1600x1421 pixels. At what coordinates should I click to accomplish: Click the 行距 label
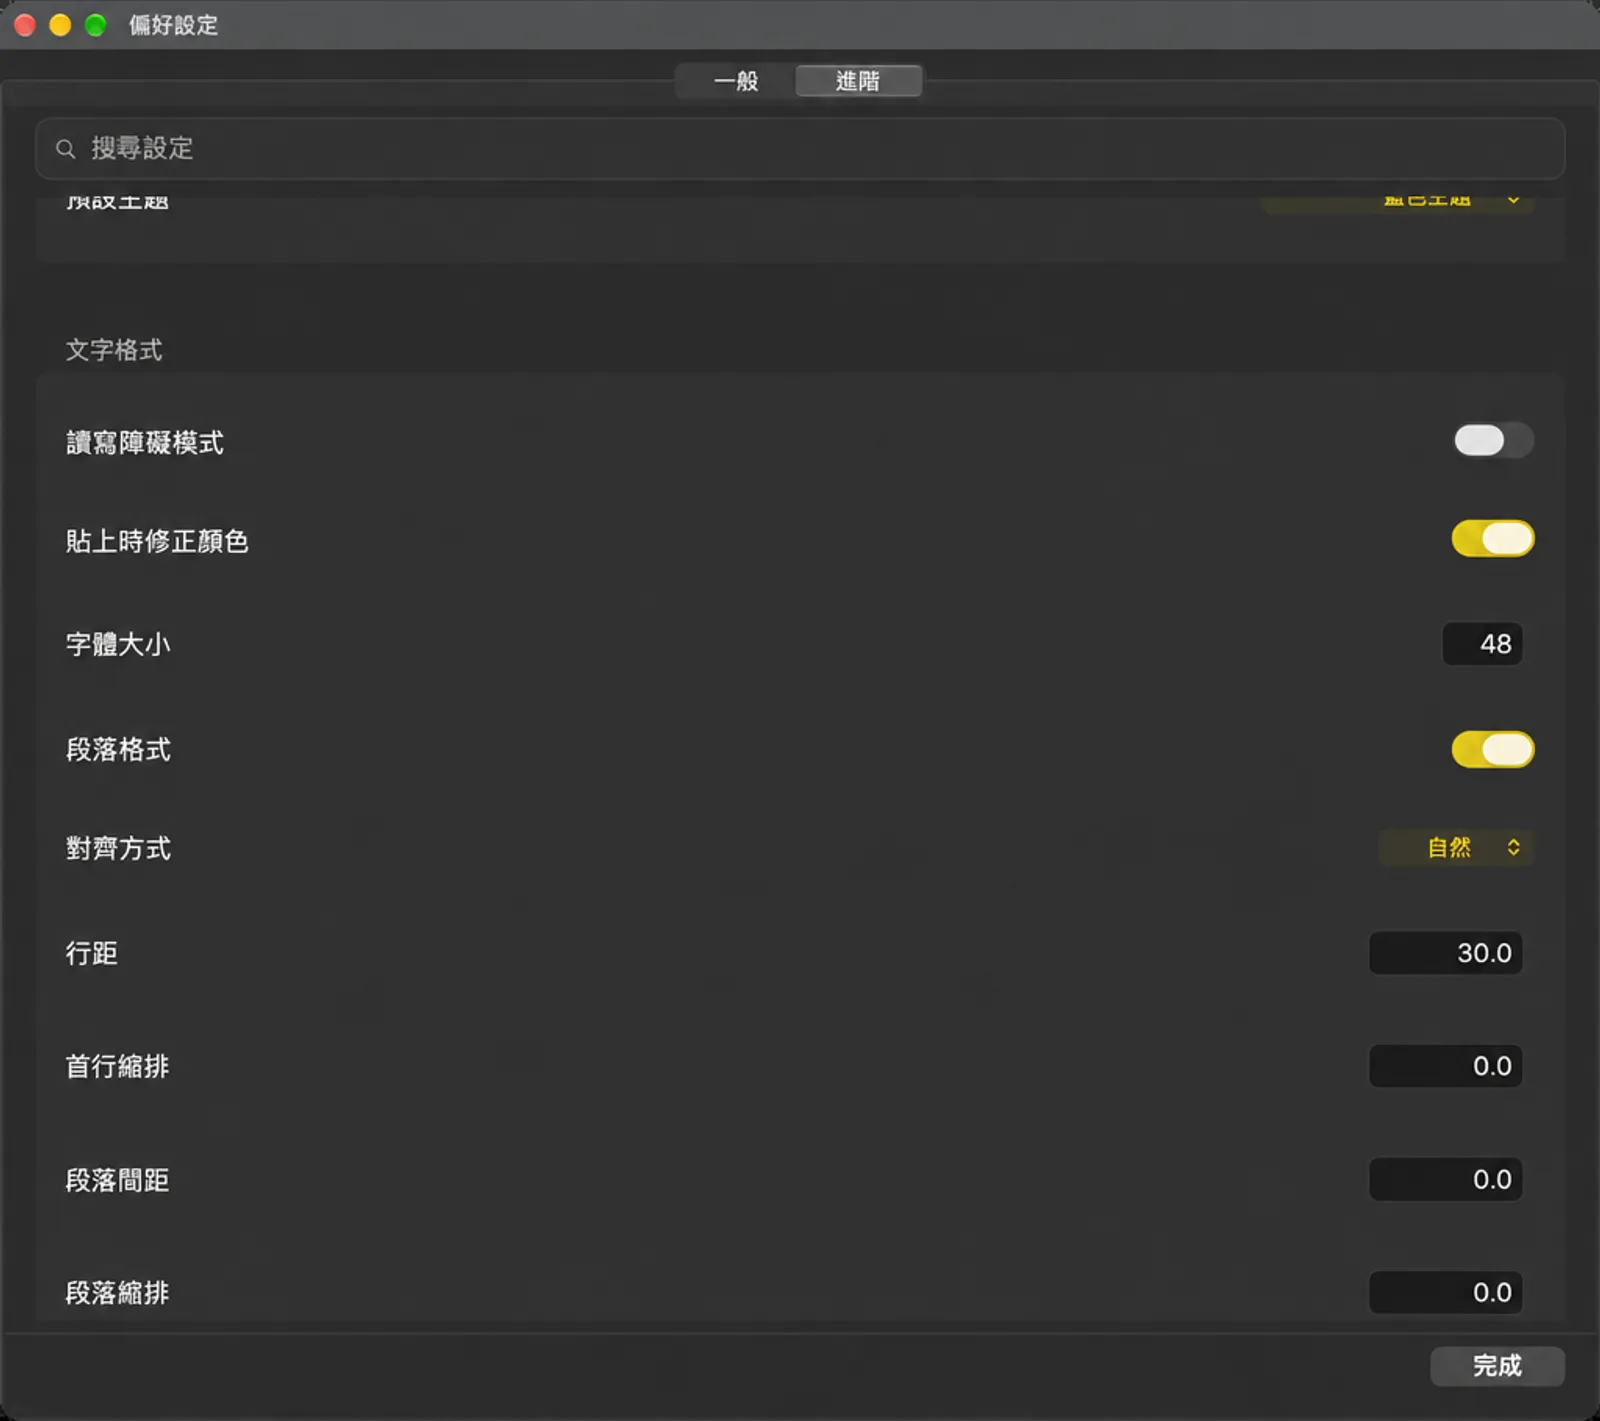(x=92, y=953)
